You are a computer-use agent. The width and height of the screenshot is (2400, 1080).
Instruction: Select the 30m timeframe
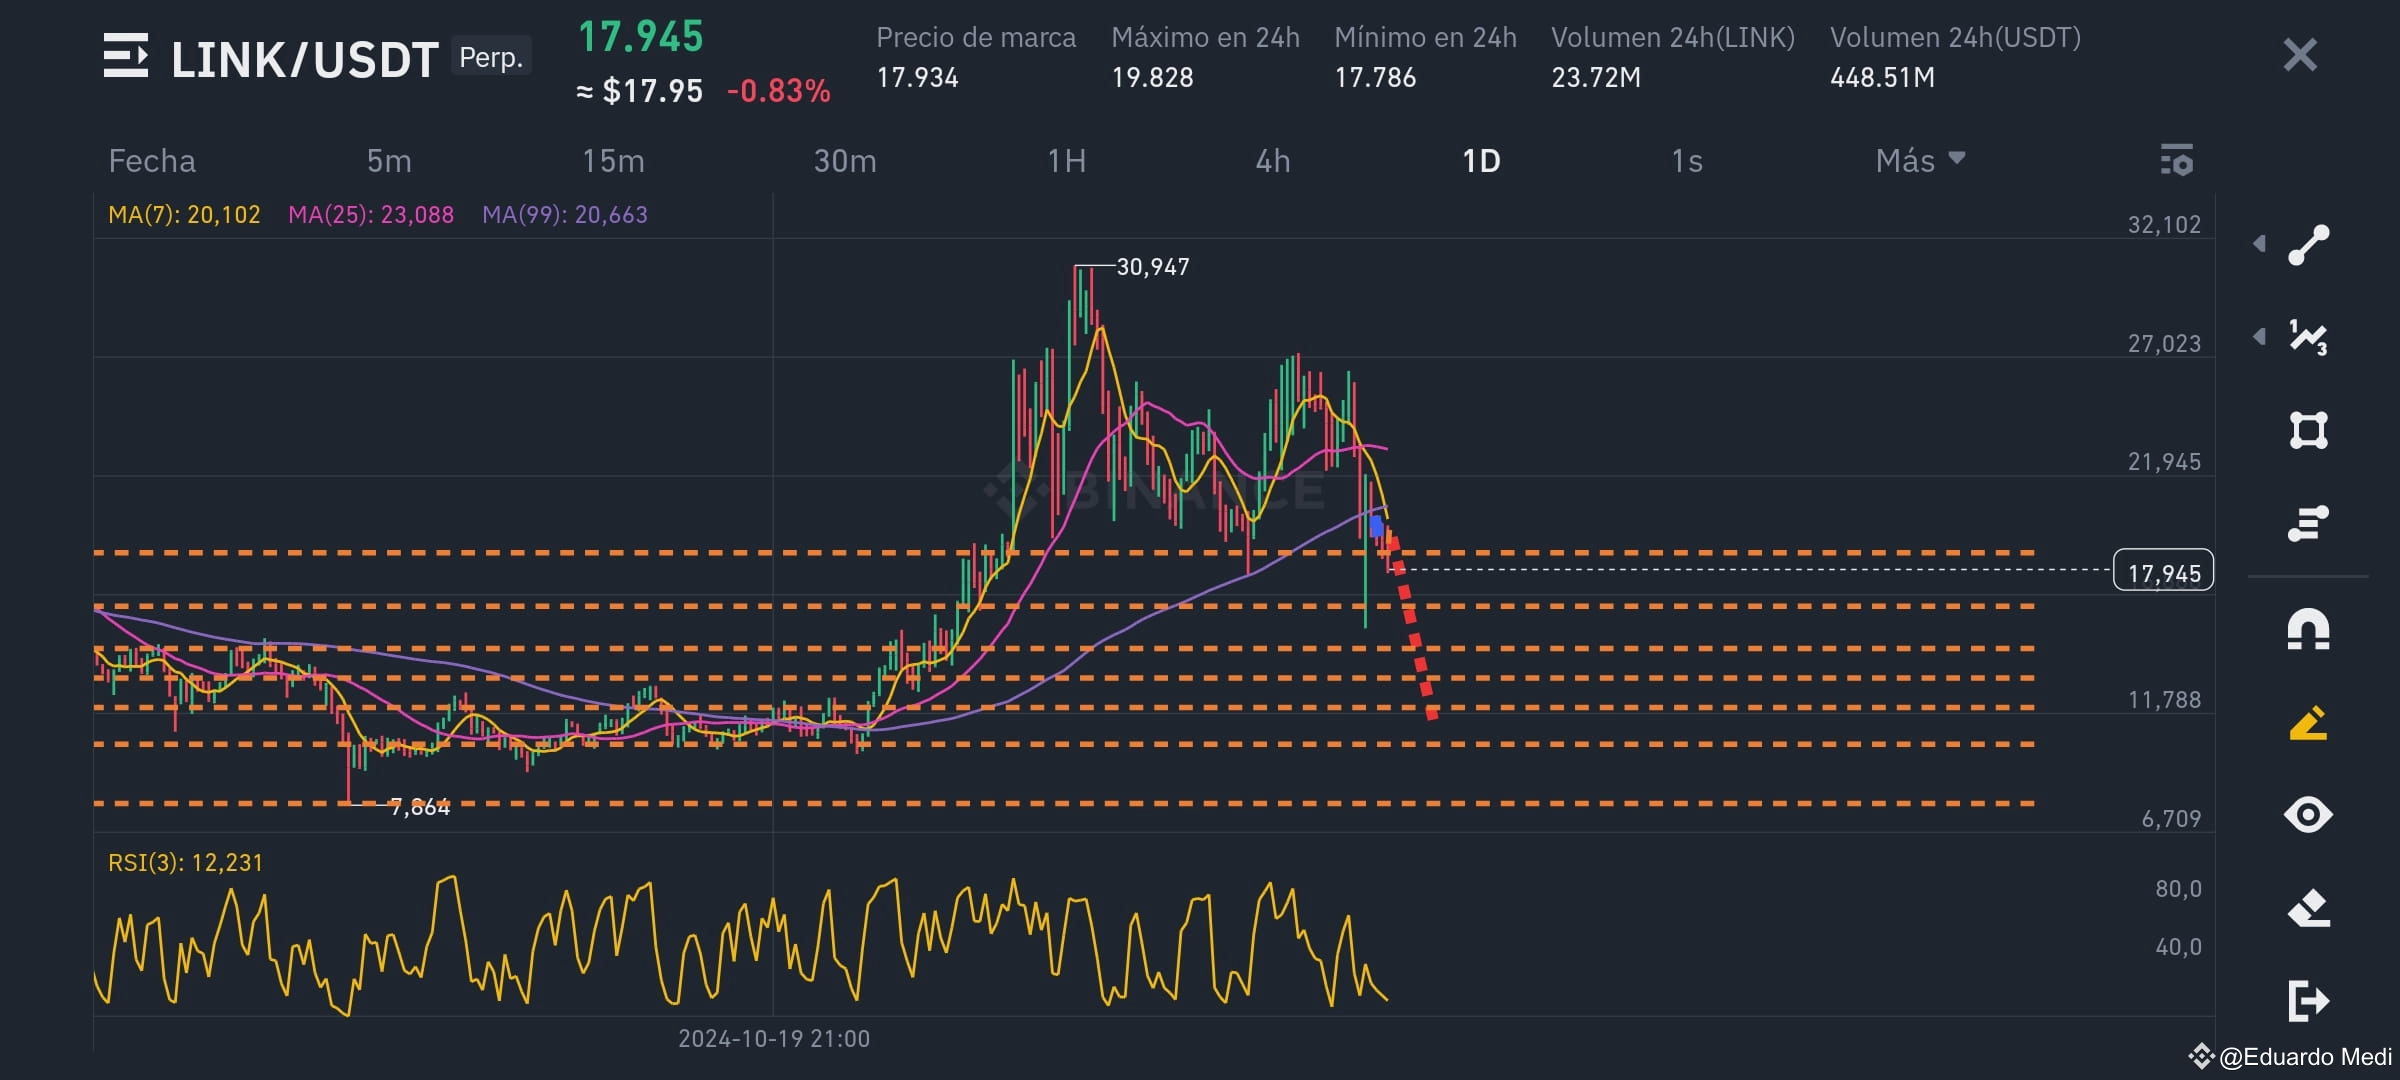845,161
